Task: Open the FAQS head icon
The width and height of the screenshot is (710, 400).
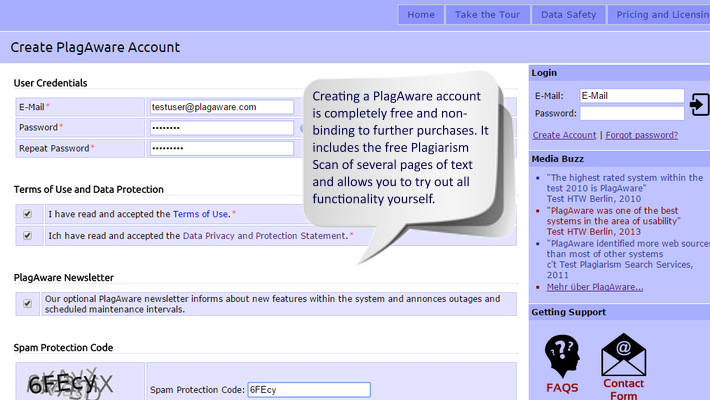Action: [562, 357]
